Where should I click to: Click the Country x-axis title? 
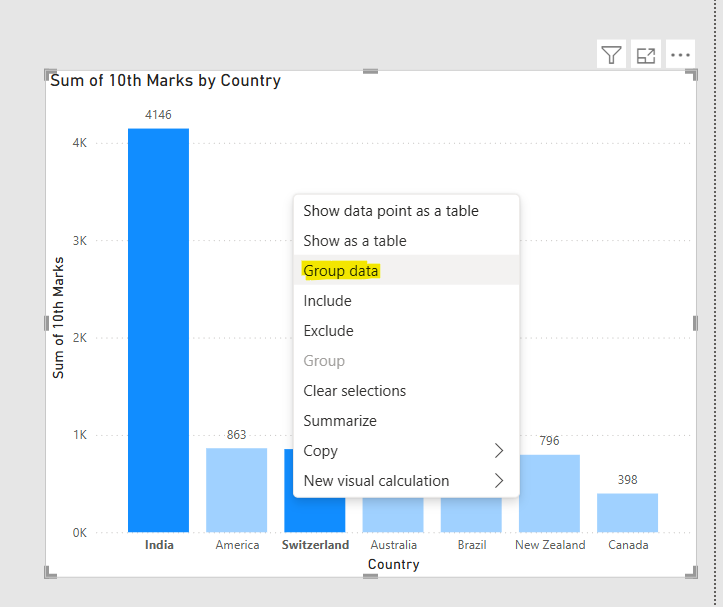coord(393,564)
